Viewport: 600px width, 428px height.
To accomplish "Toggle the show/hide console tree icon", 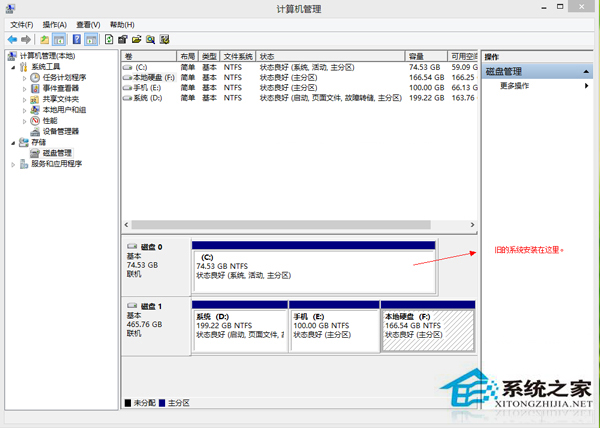I will (59, 39).
